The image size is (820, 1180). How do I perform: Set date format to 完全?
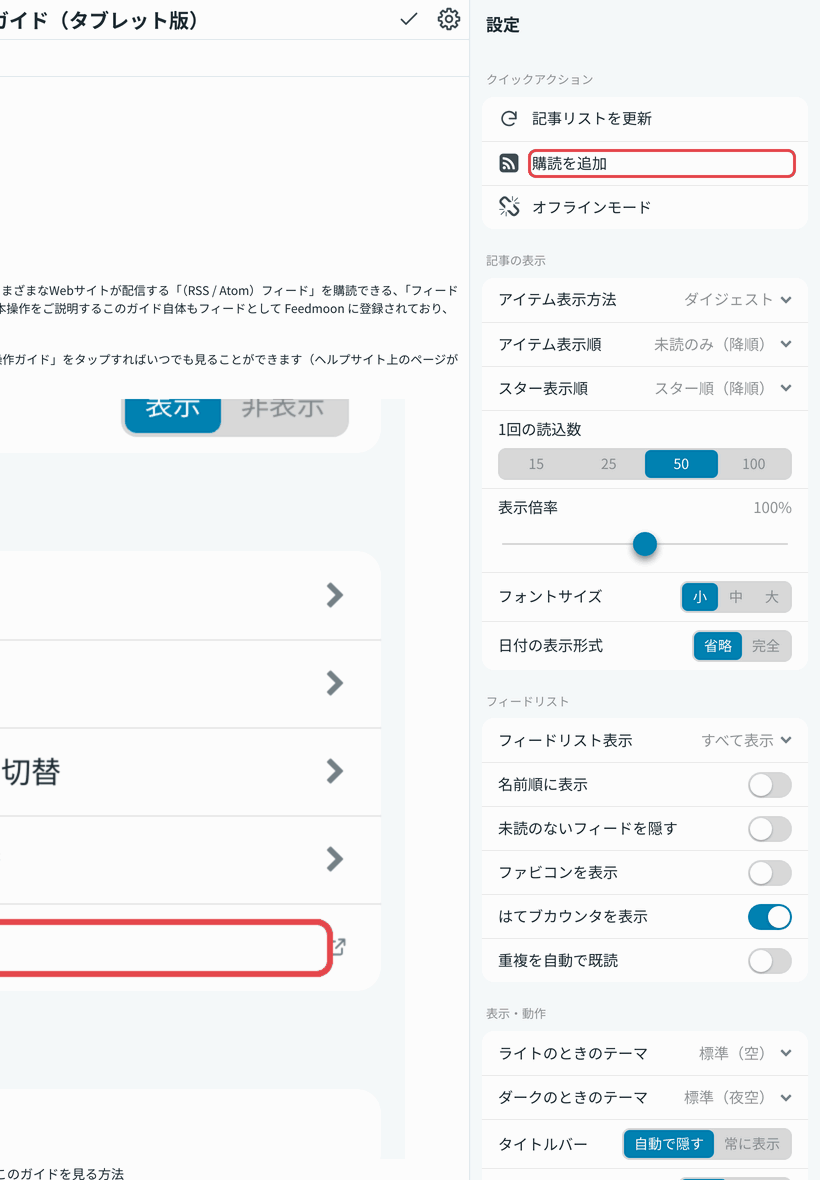766,646
